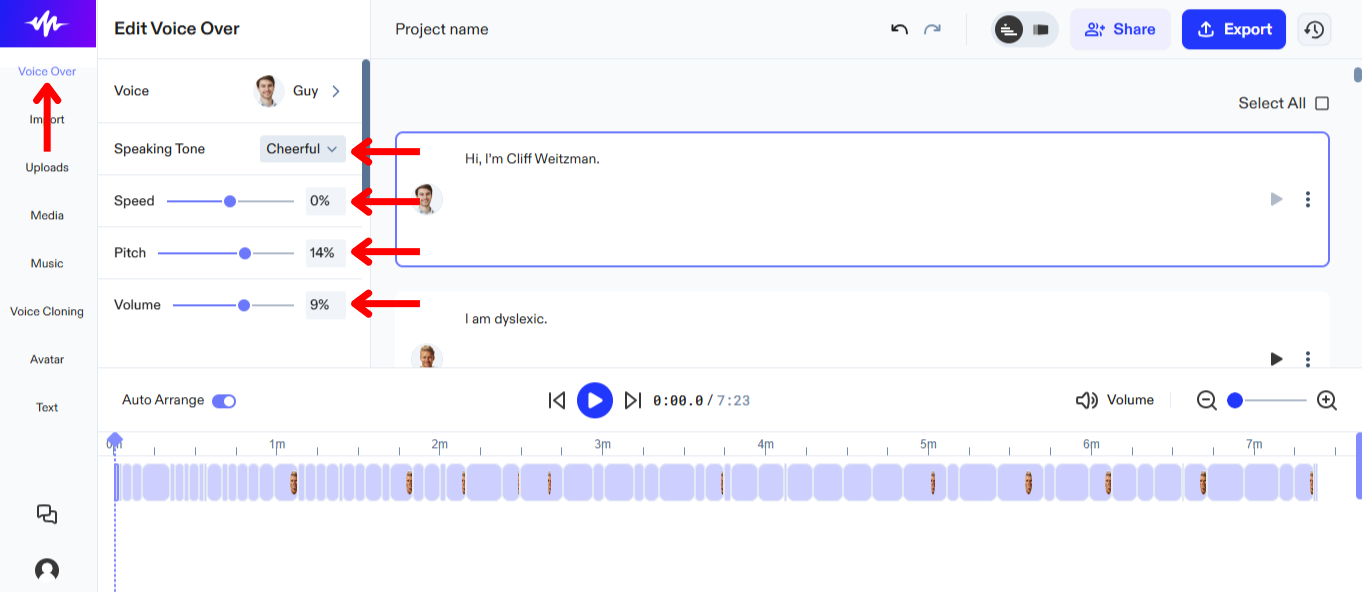
Task: Open more options for 'Hi, I'm Cliff Weitzman' block
Action: (x=1307, y=199)
